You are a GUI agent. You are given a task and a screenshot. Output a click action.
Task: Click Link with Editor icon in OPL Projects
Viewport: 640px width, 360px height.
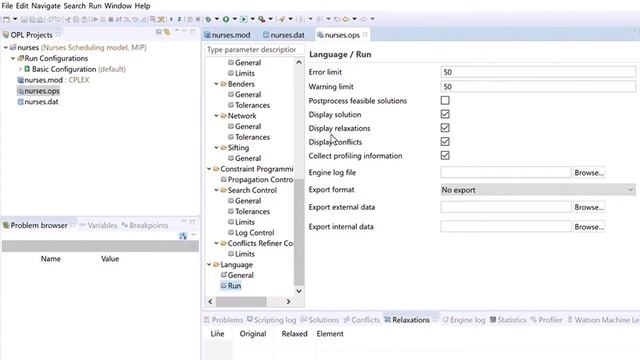167,32
